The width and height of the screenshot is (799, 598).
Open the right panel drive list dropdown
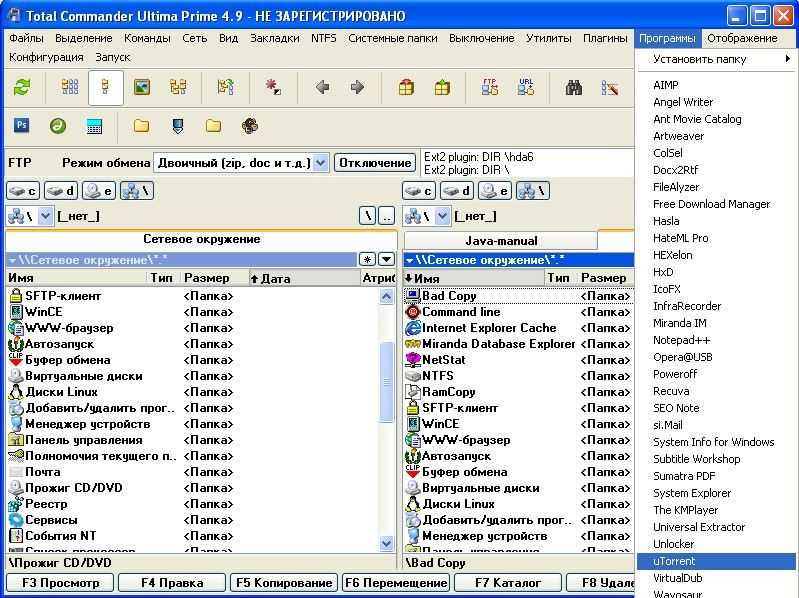[x=442, y=216]
